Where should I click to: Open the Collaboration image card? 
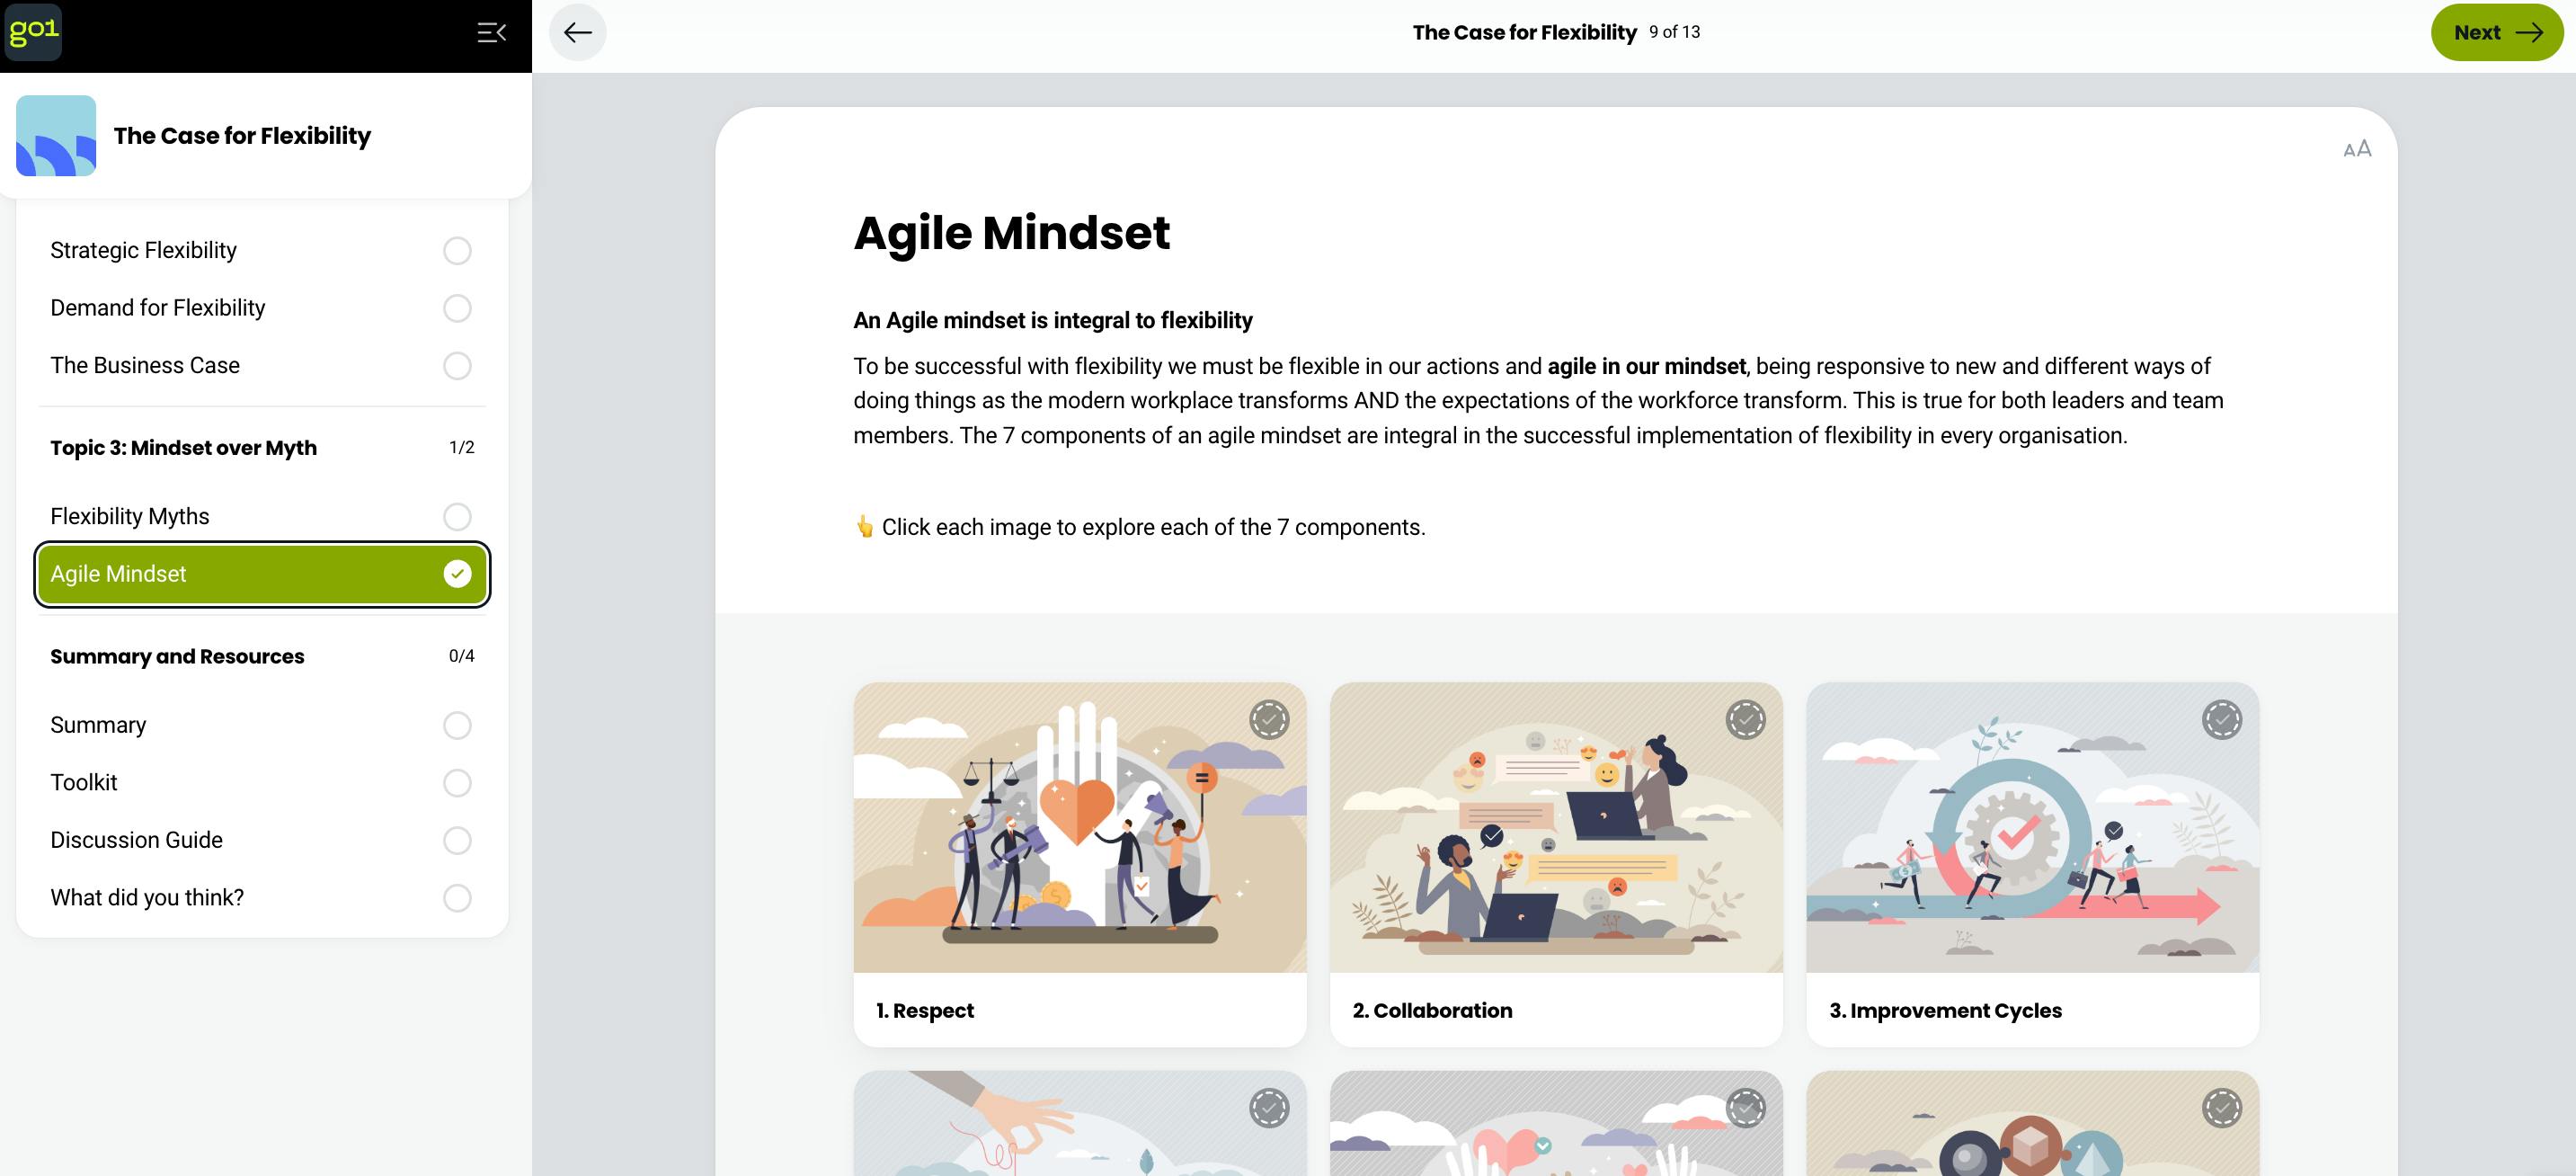[1556, 865]
